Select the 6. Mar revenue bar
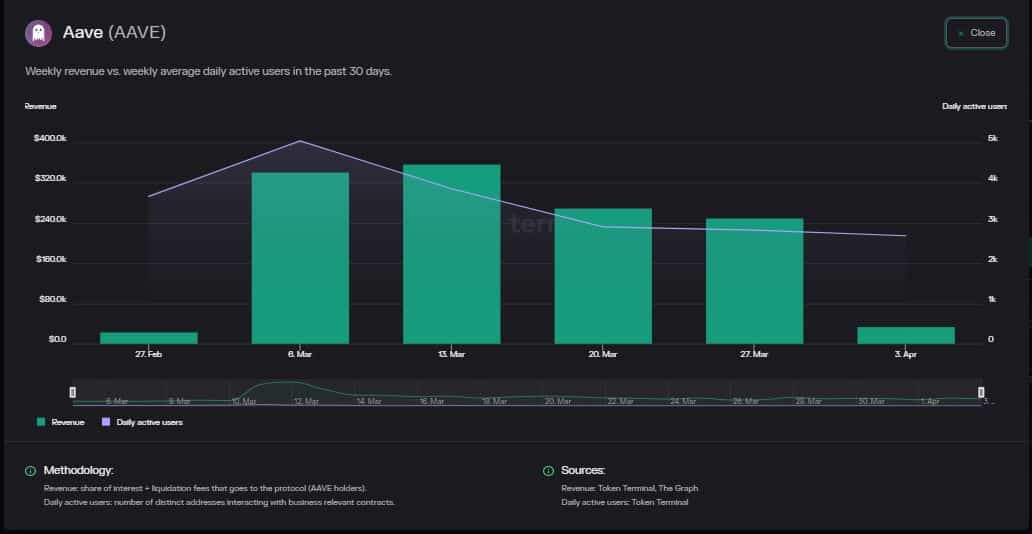 pos(300,258)
